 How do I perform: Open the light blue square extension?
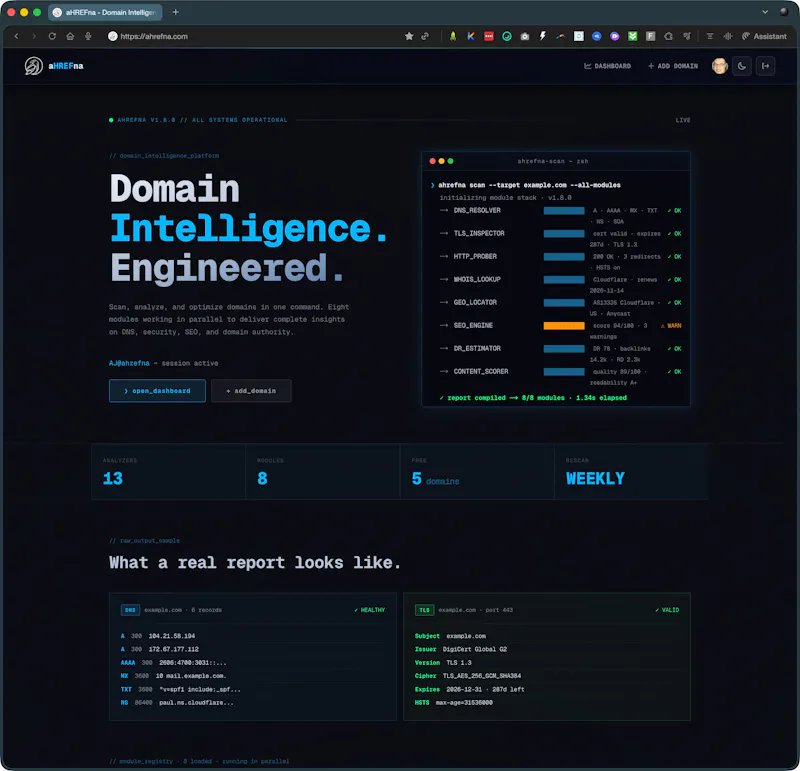coord(579,36)
